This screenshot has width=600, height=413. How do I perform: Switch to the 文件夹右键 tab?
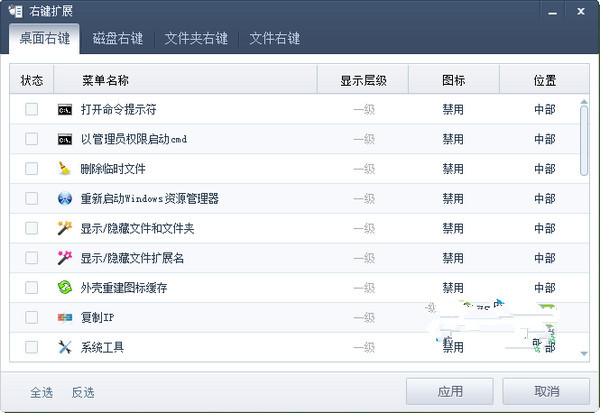196,39
